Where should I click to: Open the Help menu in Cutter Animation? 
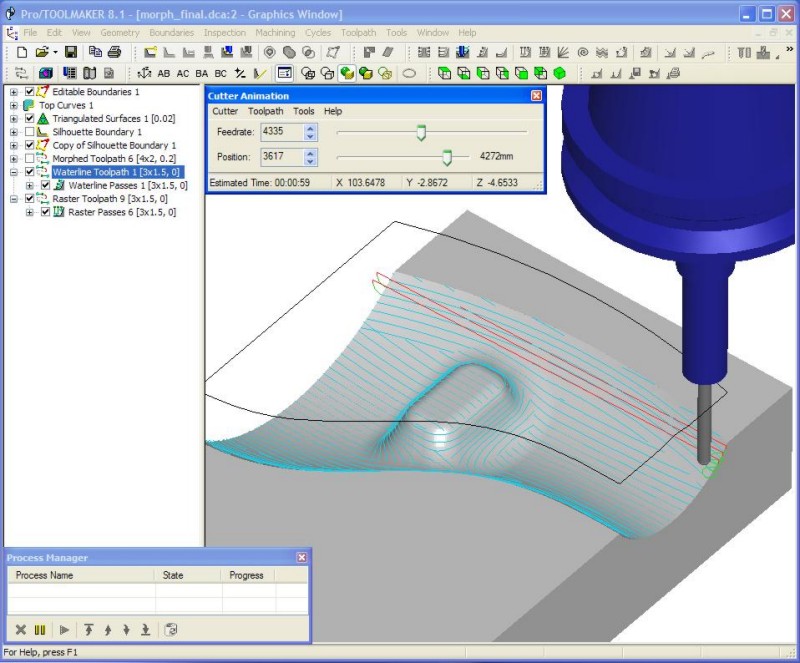click(x=333, y=111)
